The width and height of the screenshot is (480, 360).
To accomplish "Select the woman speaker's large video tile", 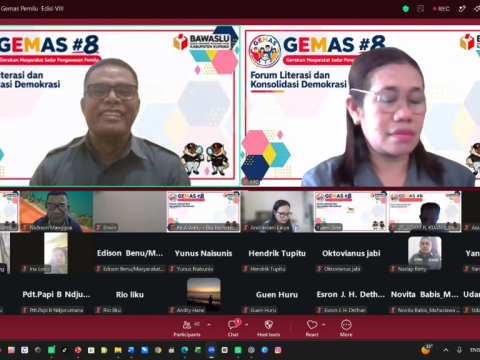I will [361, 106].
